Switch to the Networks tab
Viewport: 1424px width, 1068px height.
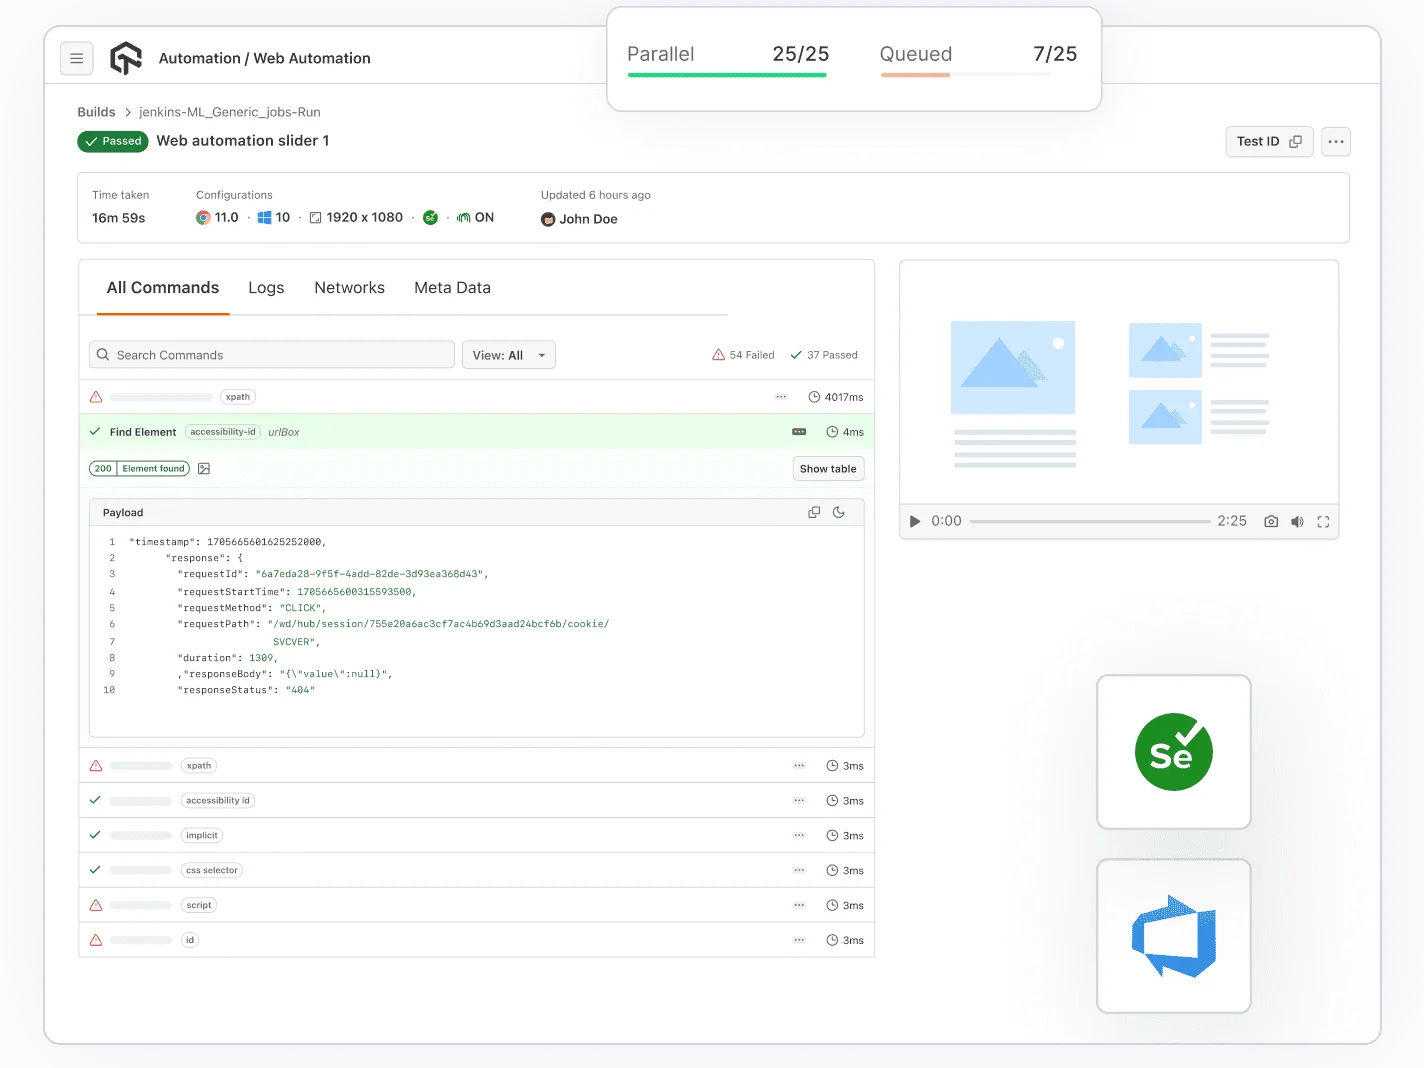[349, 288]
